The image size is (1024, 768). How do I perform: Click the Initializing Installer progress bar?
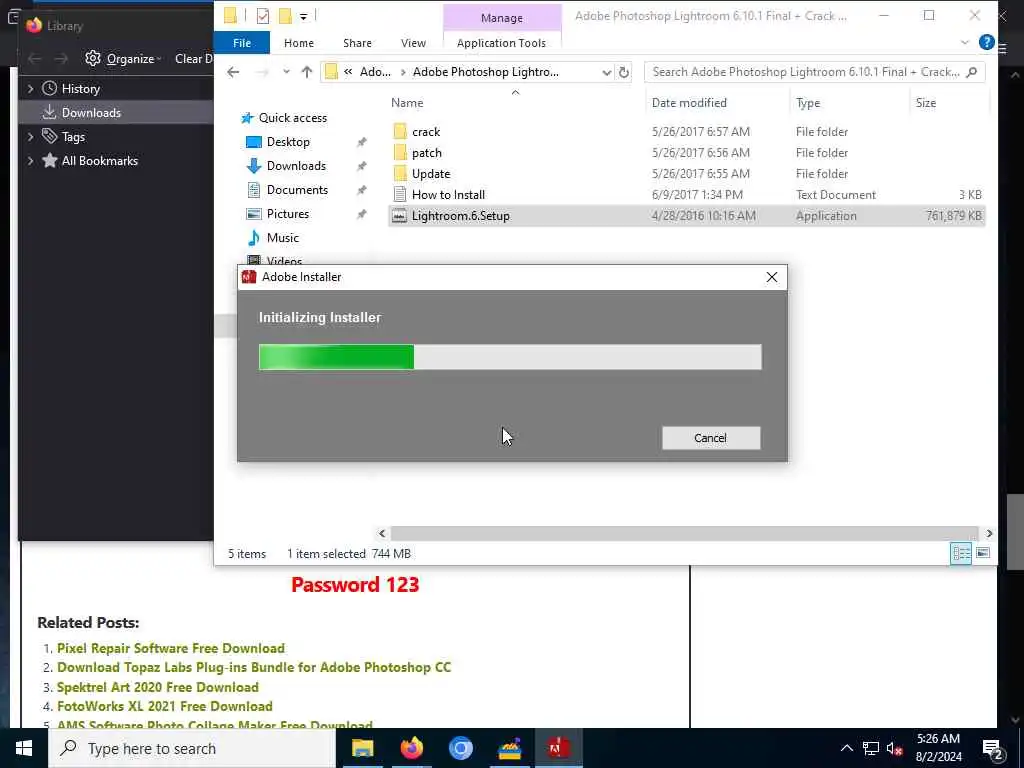(510, 357)
